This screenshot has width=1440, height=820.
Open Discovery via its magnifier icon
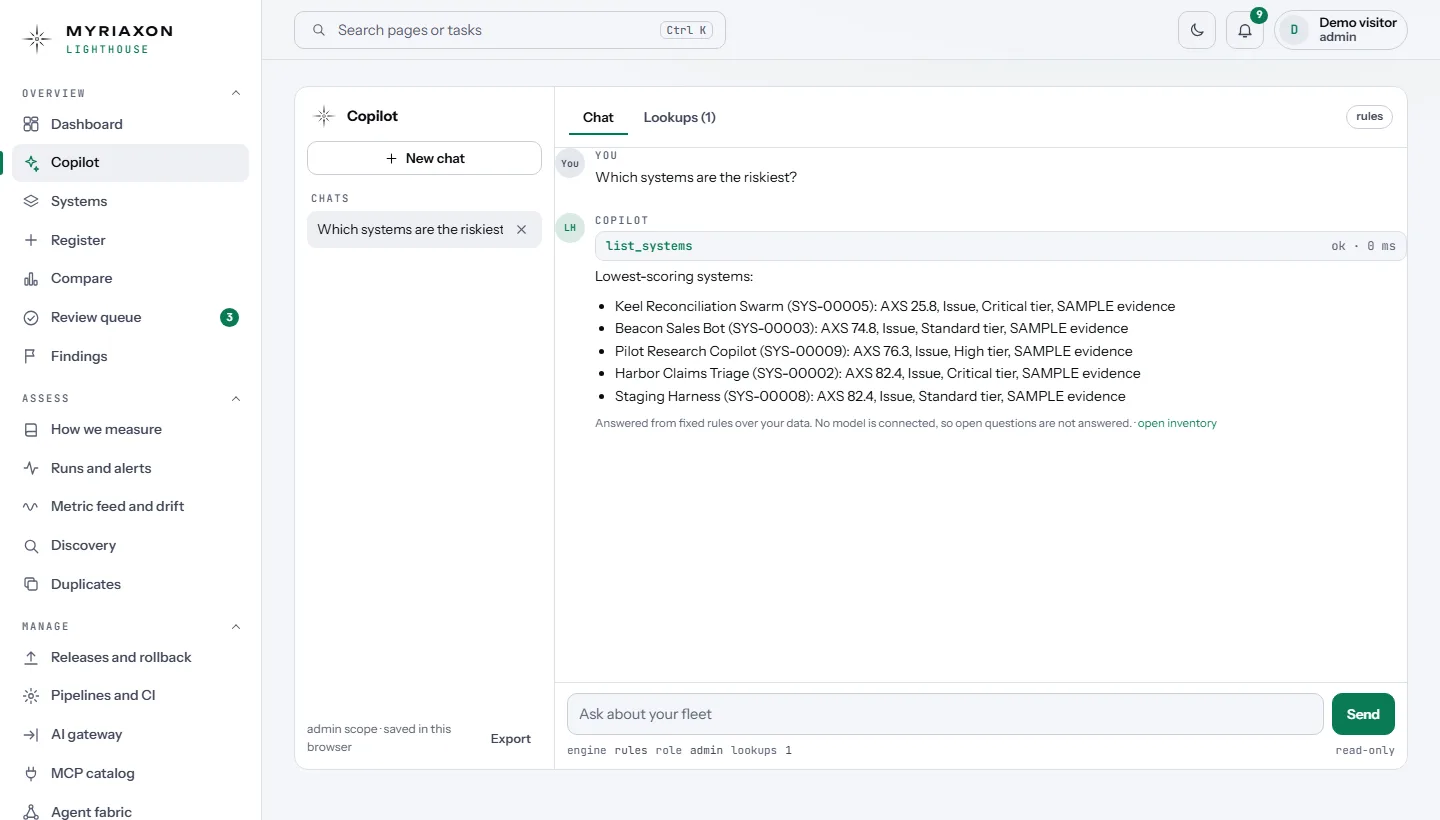31,545
